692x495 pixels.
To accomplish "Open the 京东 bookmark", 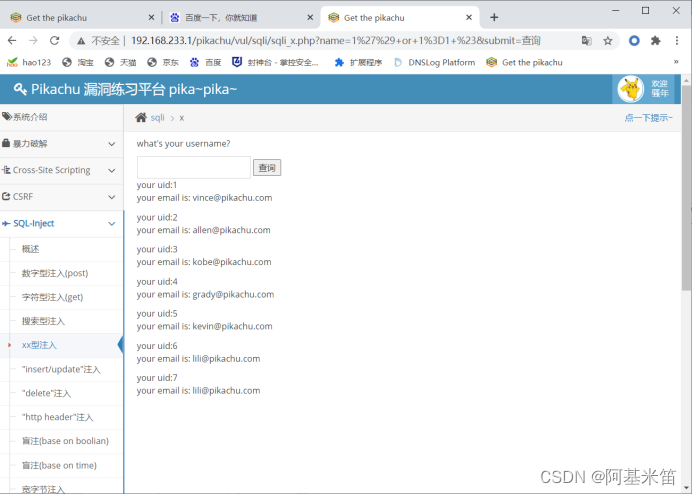I will click(x=163, y=62).
